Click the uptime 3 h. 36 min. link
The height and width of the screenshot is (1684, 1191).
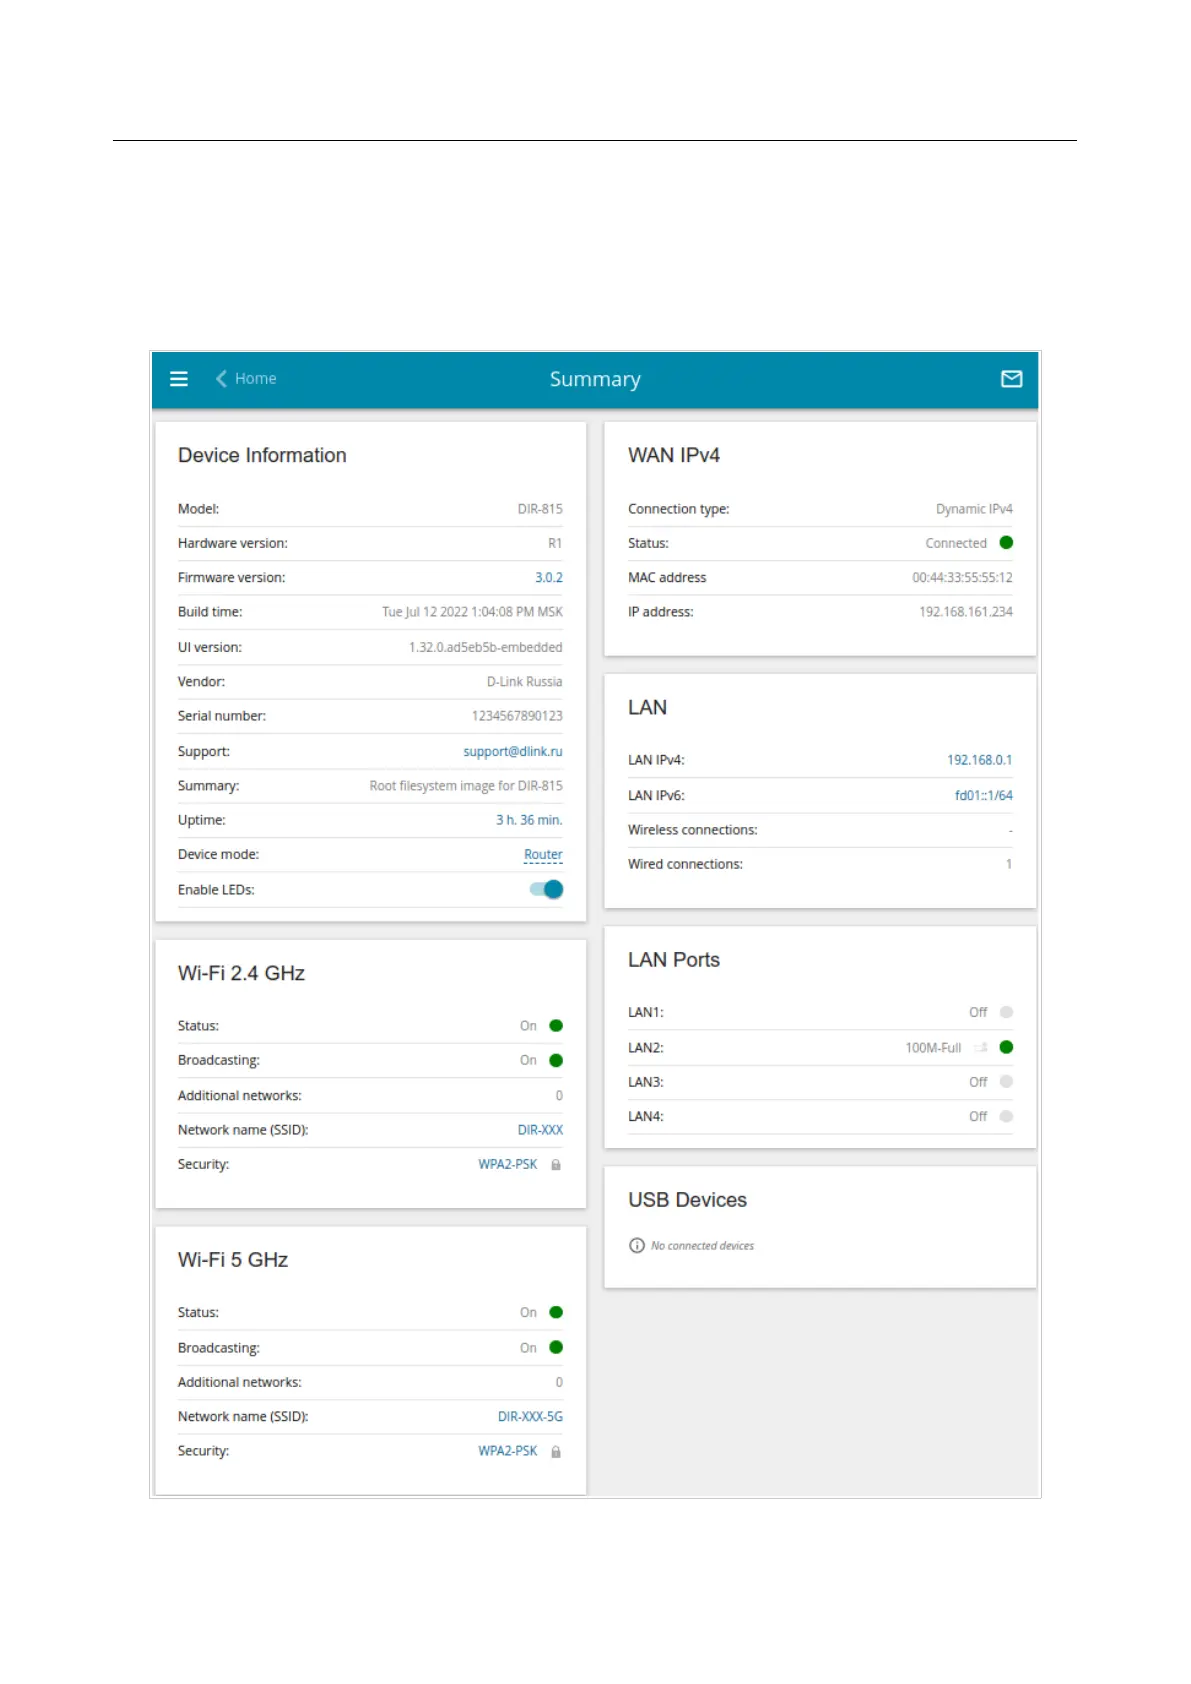click(529, 820)
